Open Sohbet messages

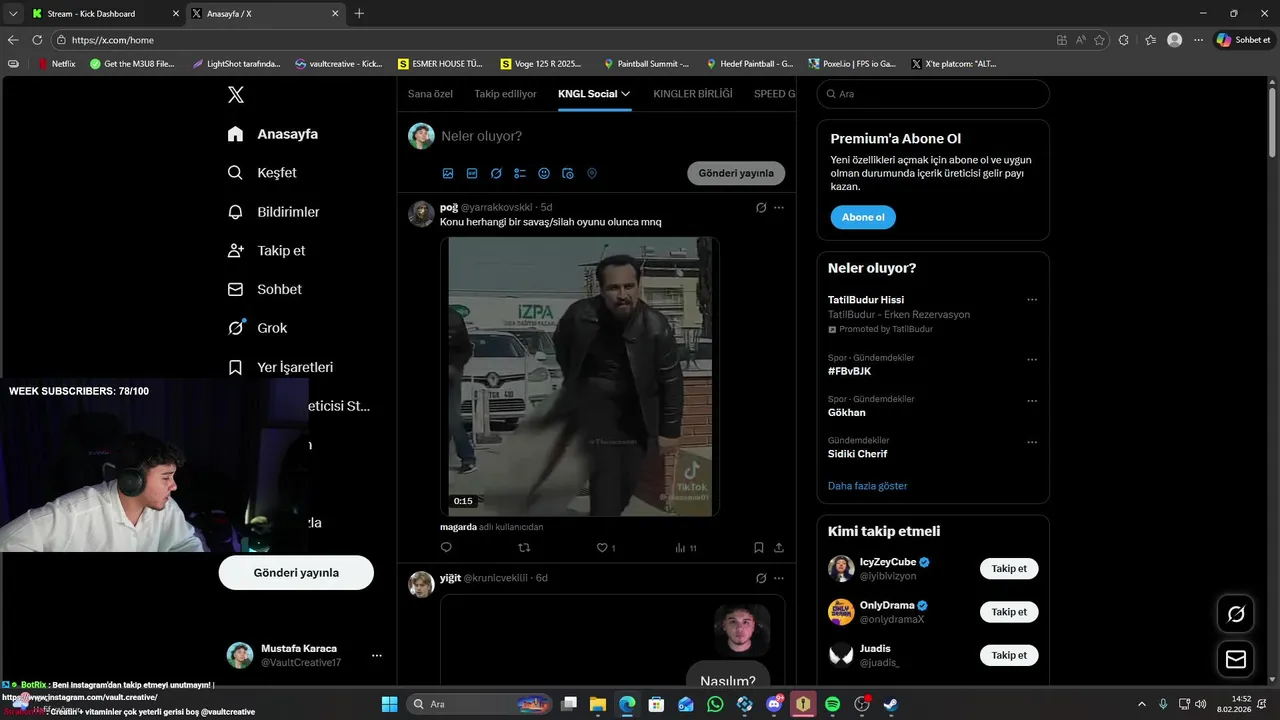(x=264, y=289)
